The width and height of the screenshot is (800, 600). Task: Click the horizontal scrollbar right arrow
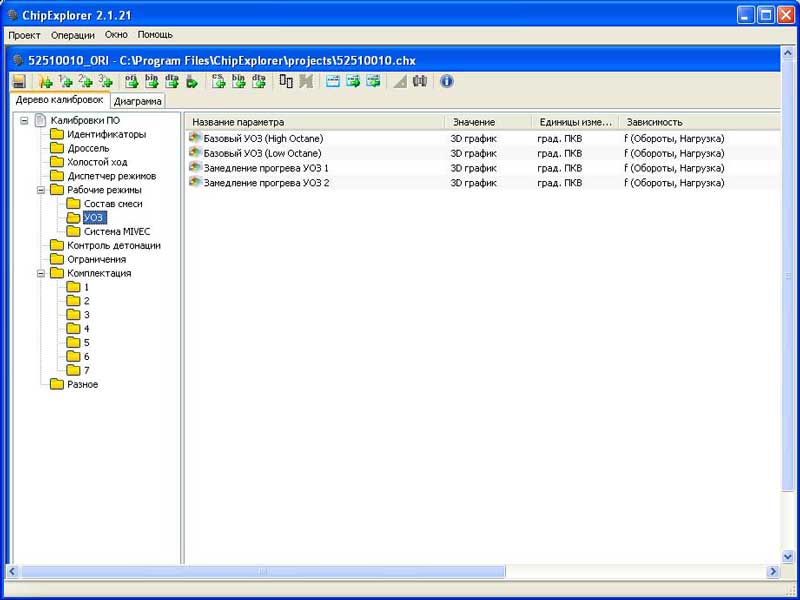coord(773,571)
